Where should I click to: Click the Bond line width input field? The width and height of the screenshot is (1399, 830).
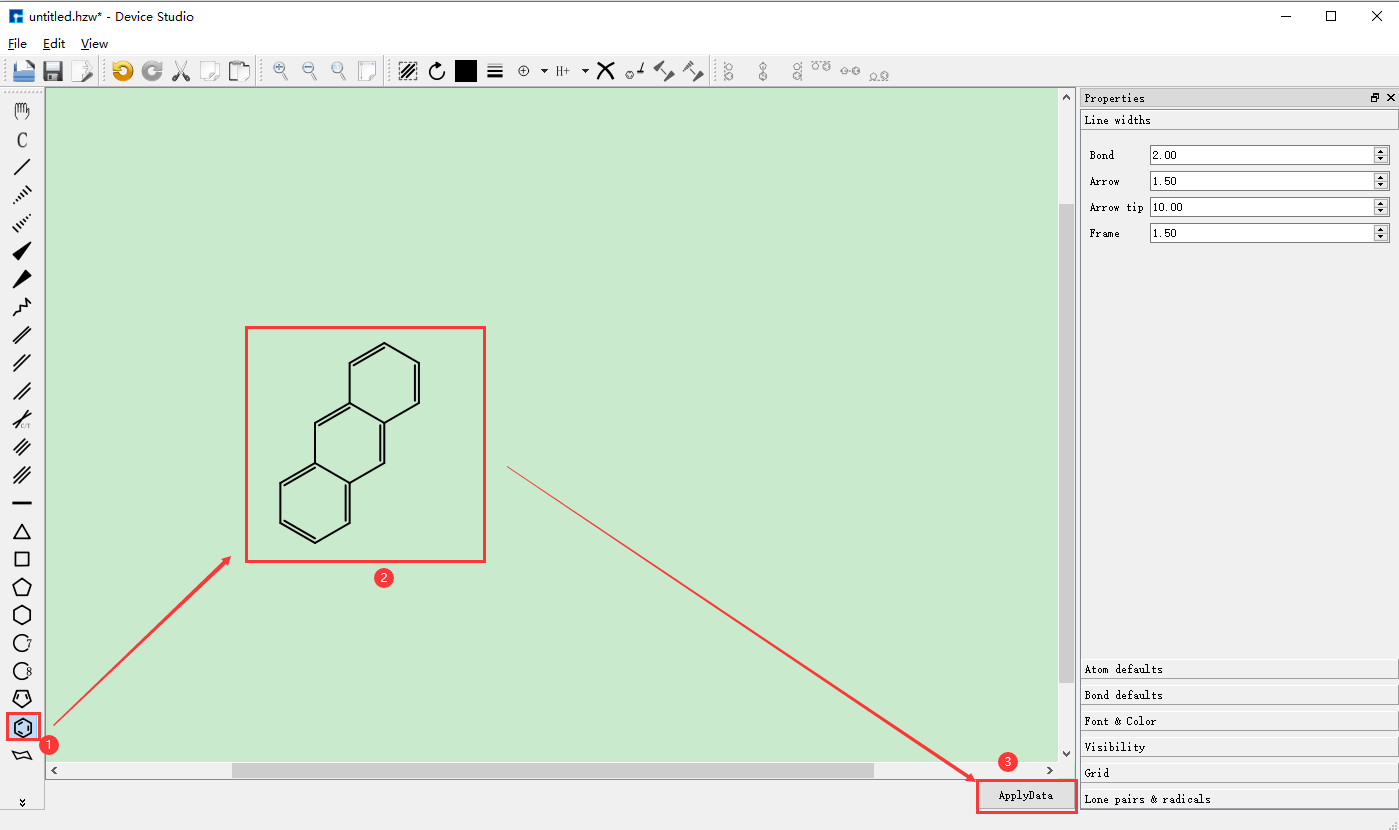[x=1262, y=155]
